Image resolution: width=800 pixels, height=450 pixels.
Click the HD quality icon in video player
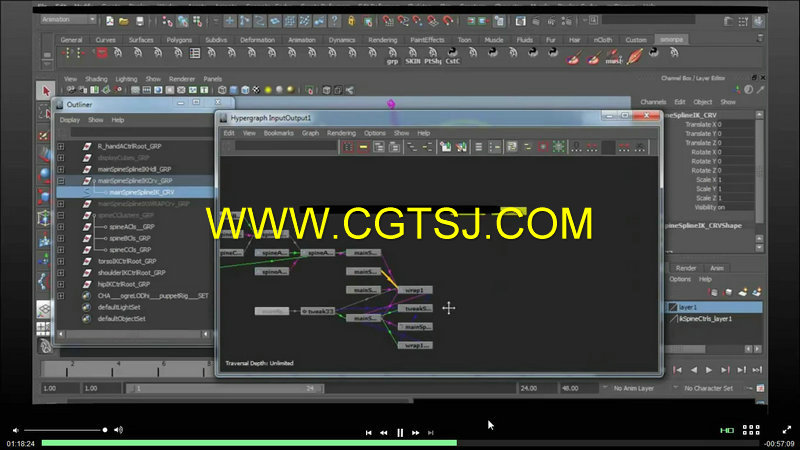[727, 431]
